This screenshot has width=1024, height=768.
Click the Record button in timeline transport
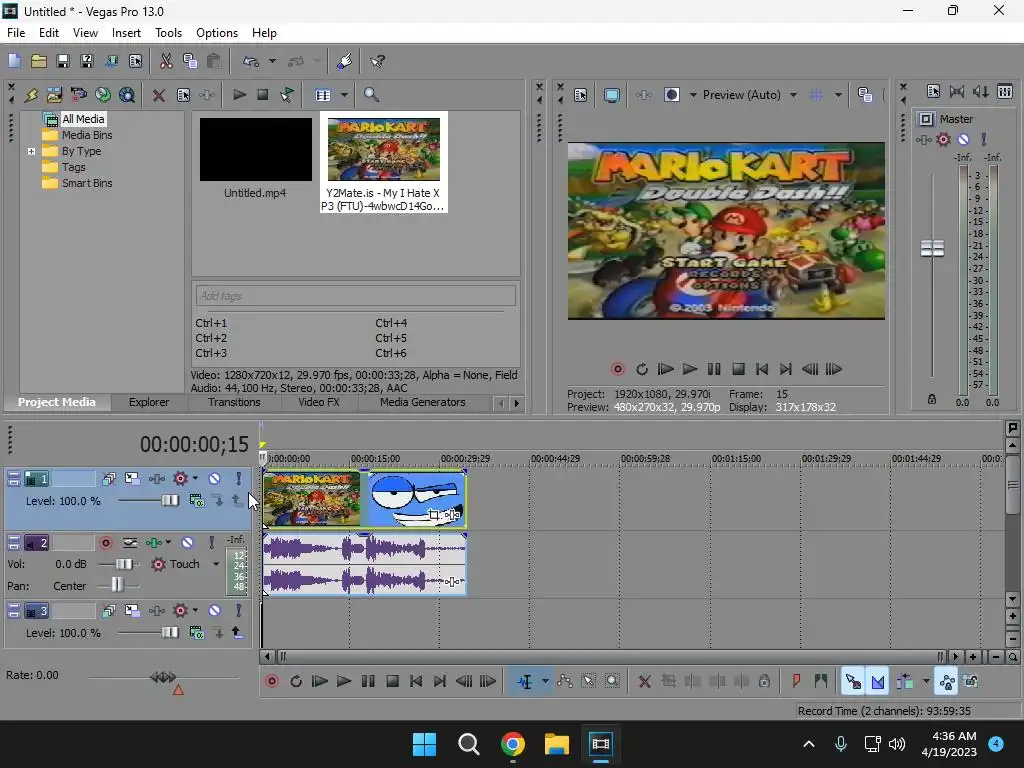272,682
